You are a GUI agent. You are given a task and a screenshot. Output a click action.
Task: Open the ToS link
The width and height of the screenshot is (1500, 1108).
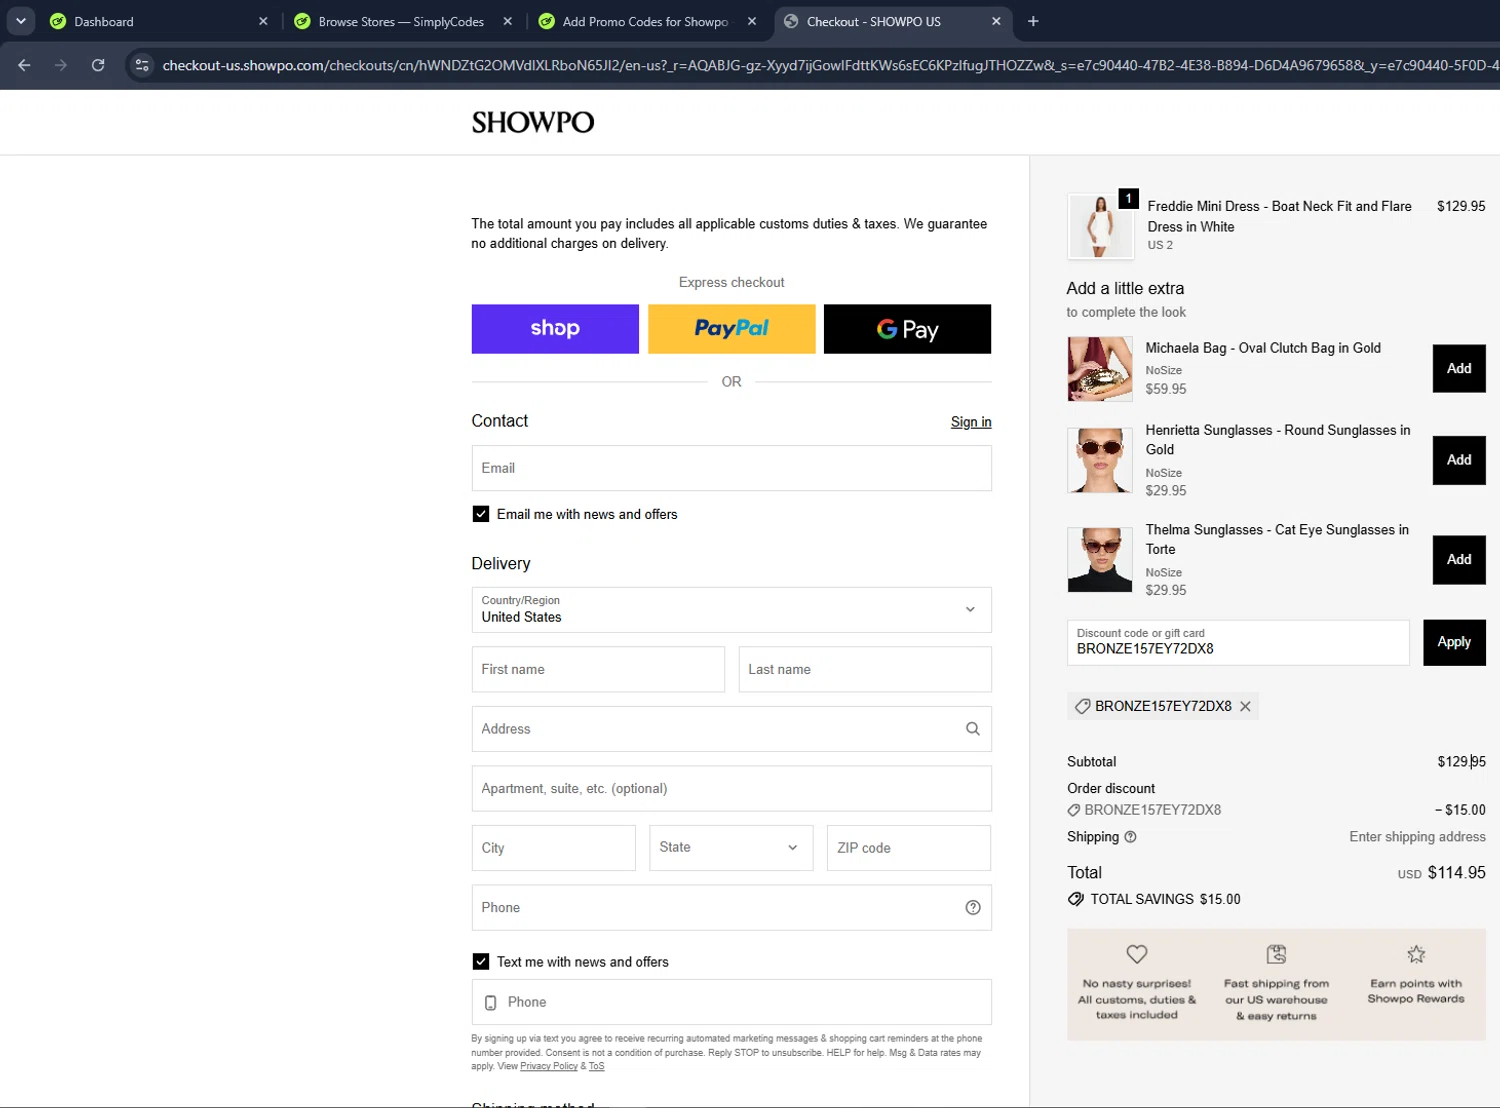pyautogui.click(x=596, y=1066)
